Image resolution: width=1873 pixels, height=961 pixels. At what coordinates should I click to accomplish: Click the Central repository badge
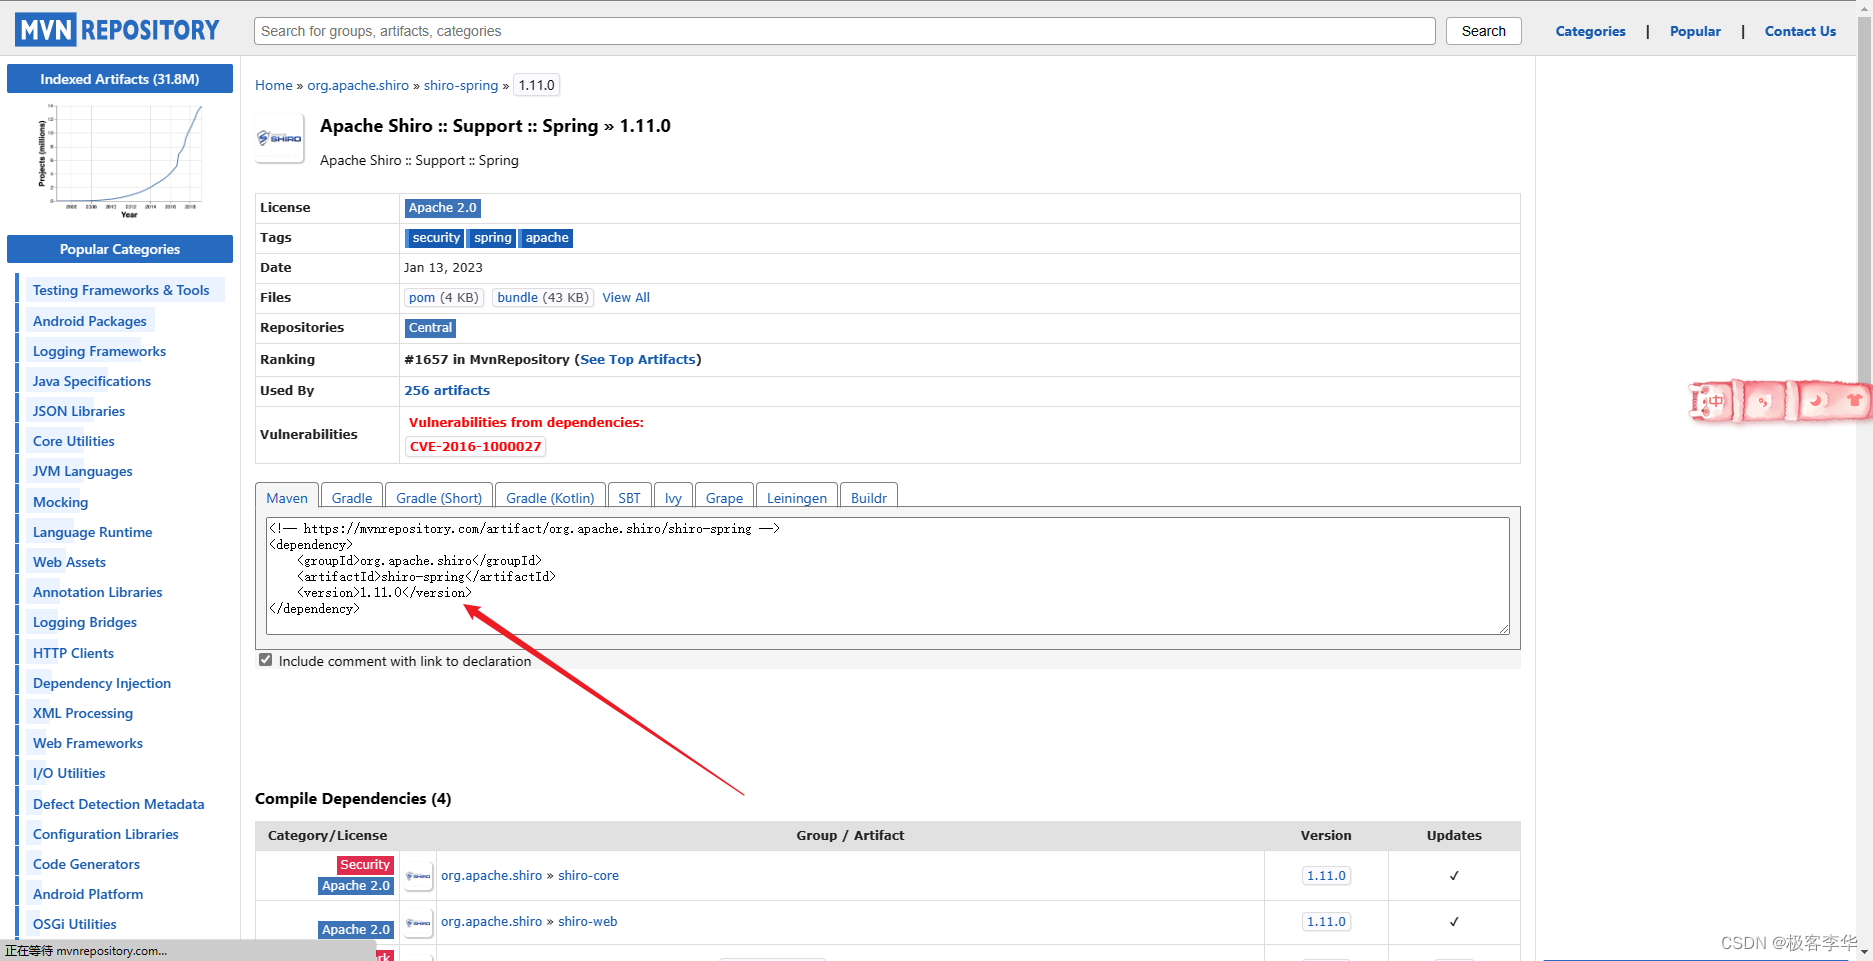click(431, 328)
